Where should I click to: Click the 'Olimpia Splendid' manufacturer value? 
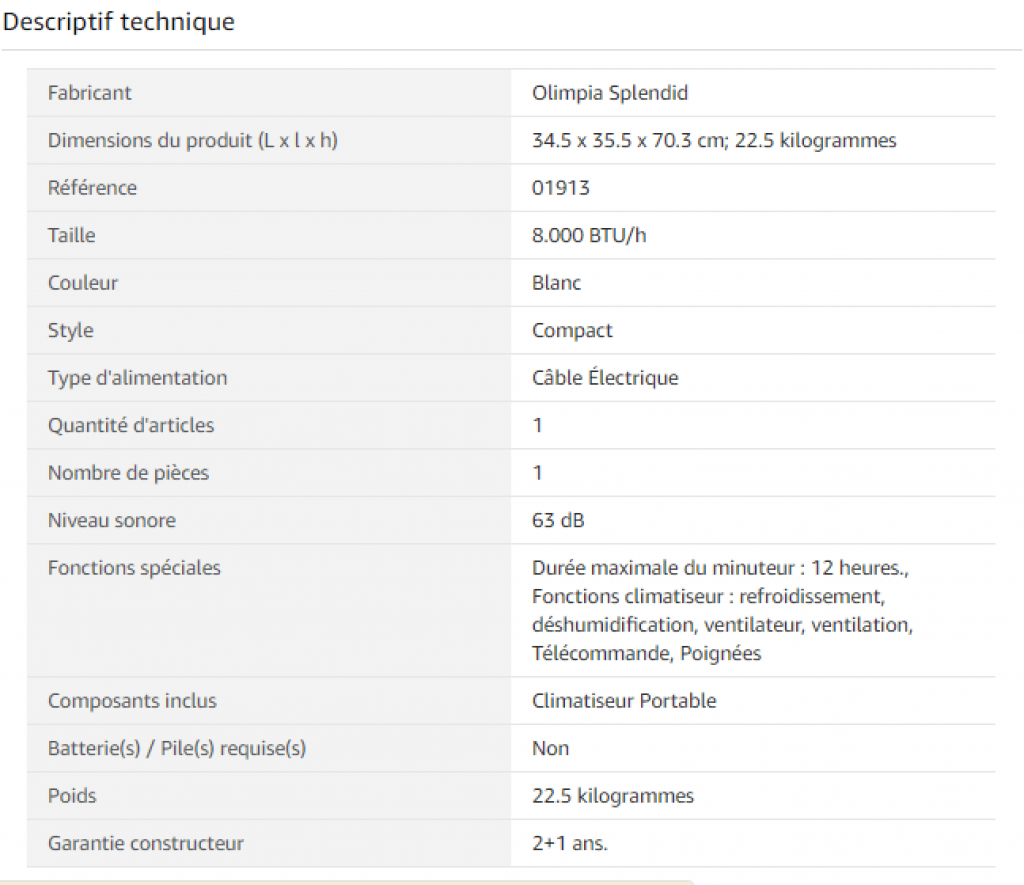609,93
